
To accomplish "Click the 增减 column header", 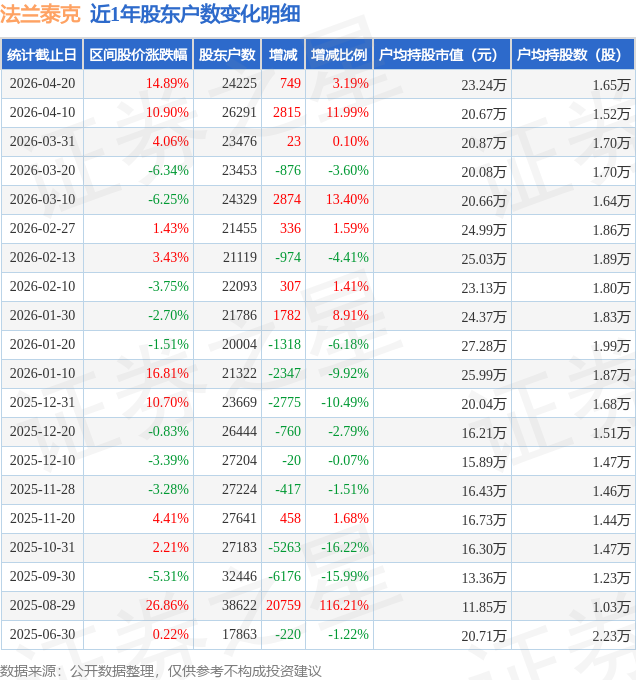I will (283, 55).
